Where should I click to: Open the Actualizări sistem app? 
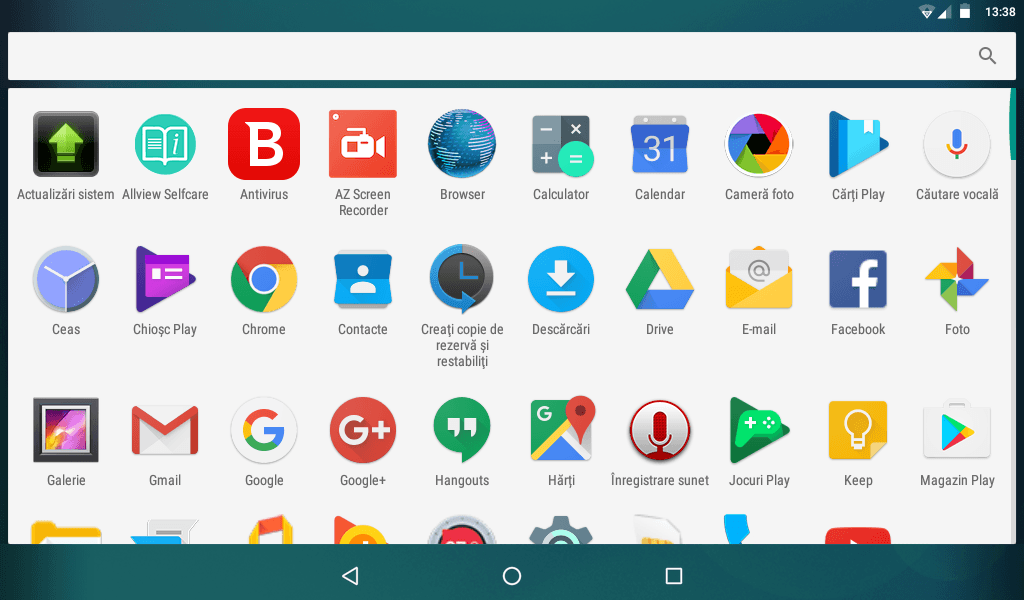click(66, 144)
